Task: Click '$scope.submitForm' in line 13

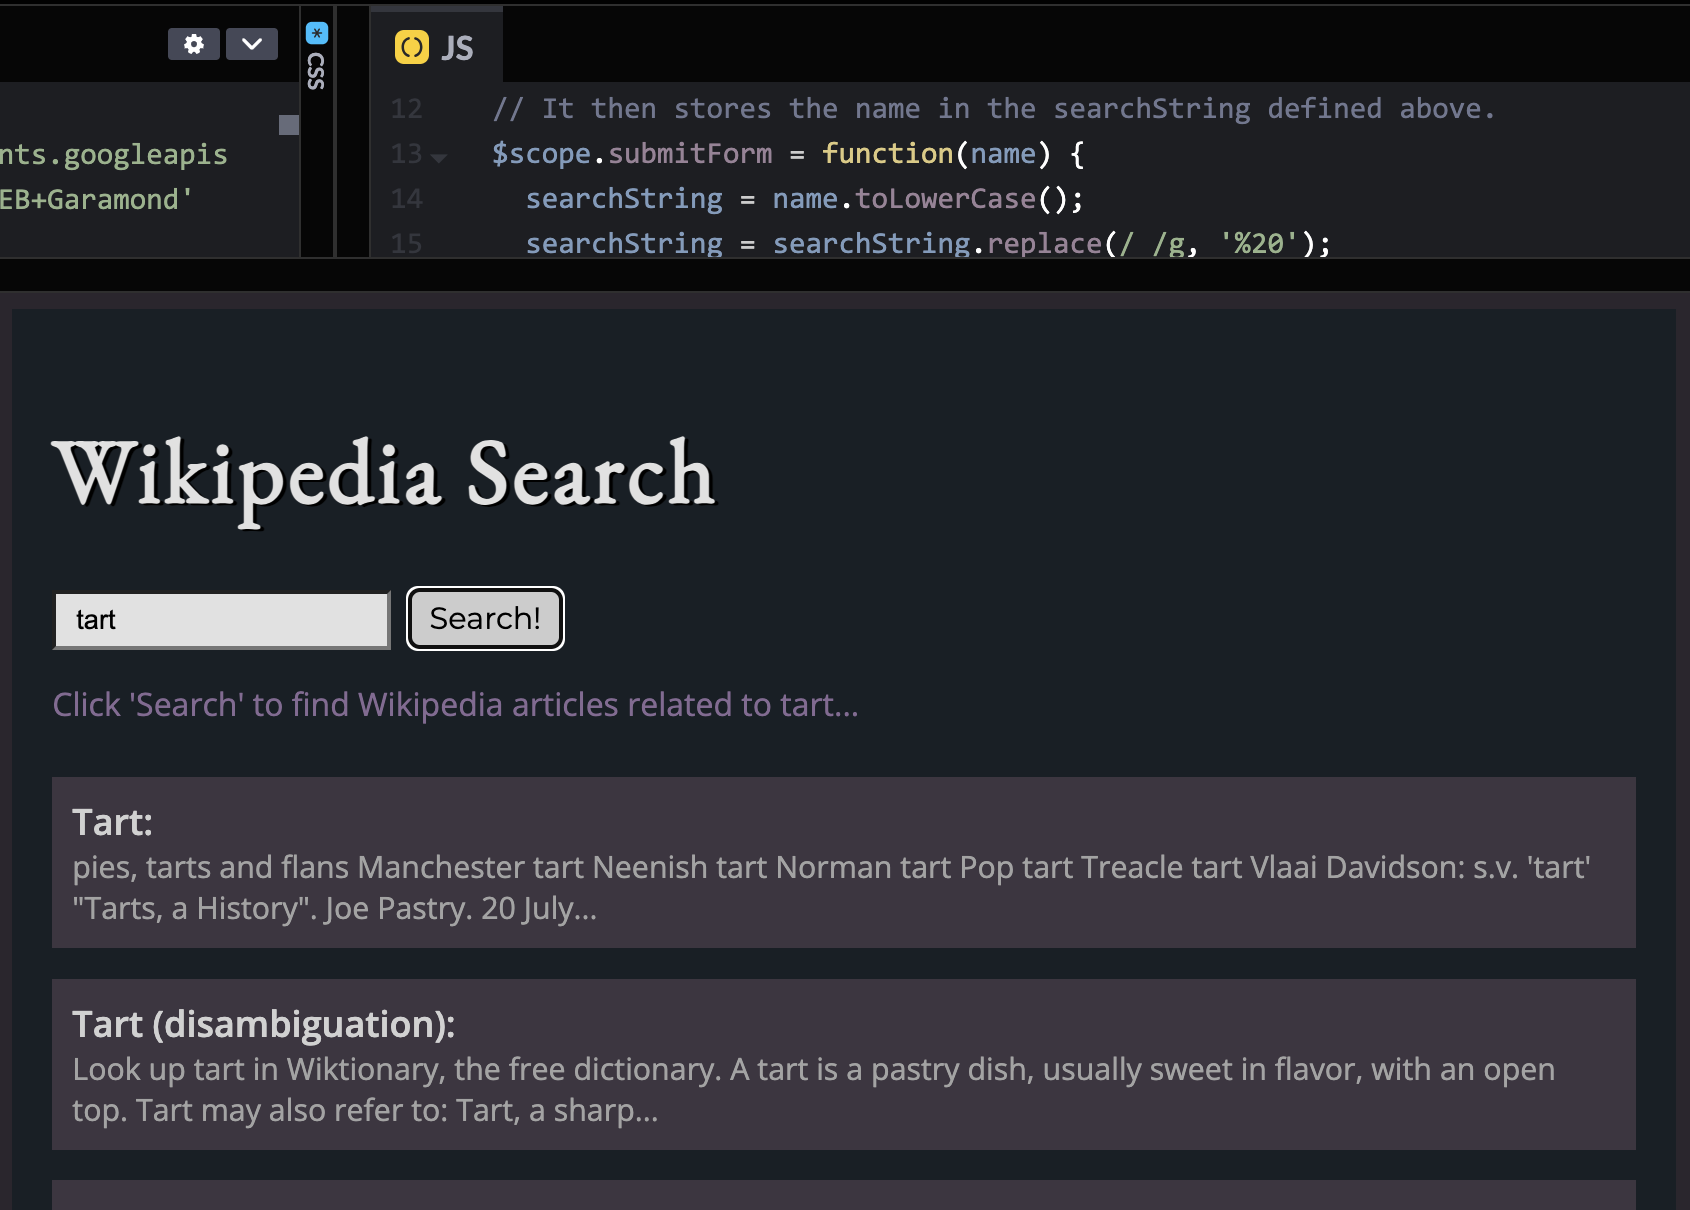Action: click(x=632, y=154)
